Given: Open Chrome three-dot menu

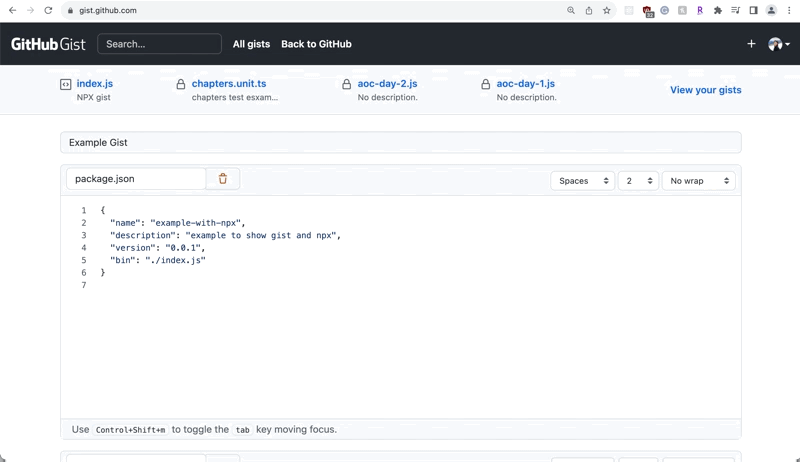Looking at the screenshot, I should point(789,10).
